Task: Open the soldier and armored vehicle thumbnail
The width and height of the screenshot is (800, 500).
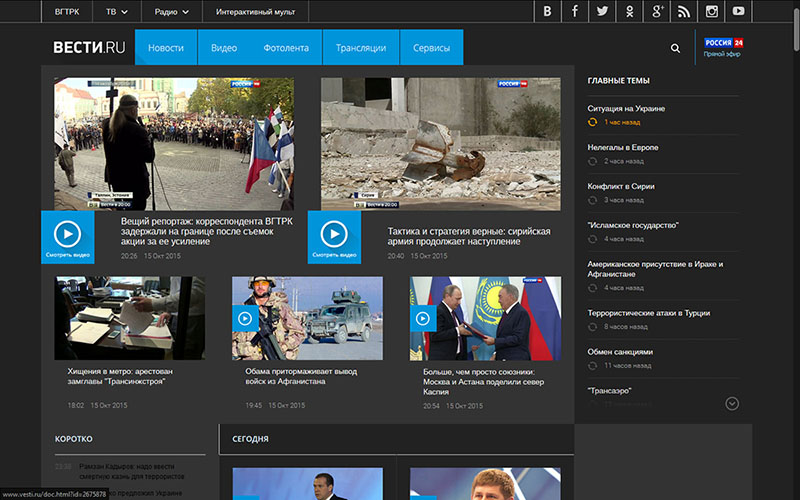Action: point(307,318)
